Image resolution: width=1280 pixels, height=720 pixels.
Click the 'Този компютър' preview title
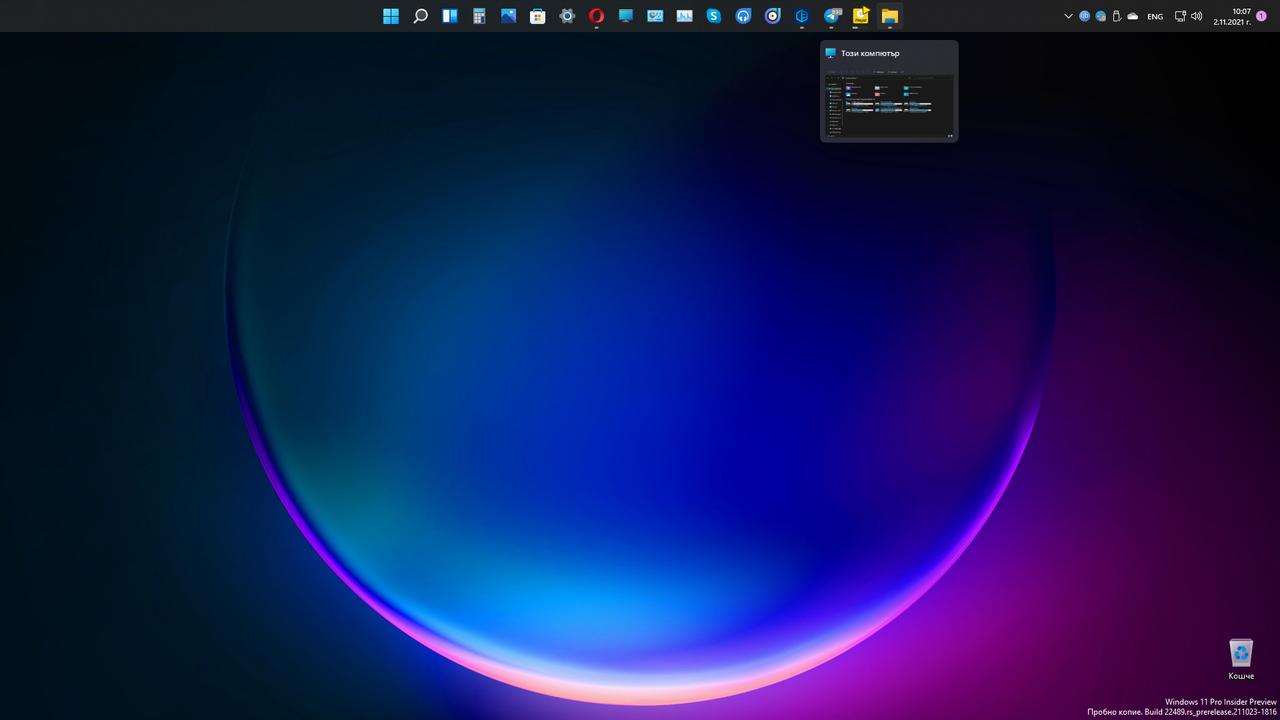coord(870,54)
